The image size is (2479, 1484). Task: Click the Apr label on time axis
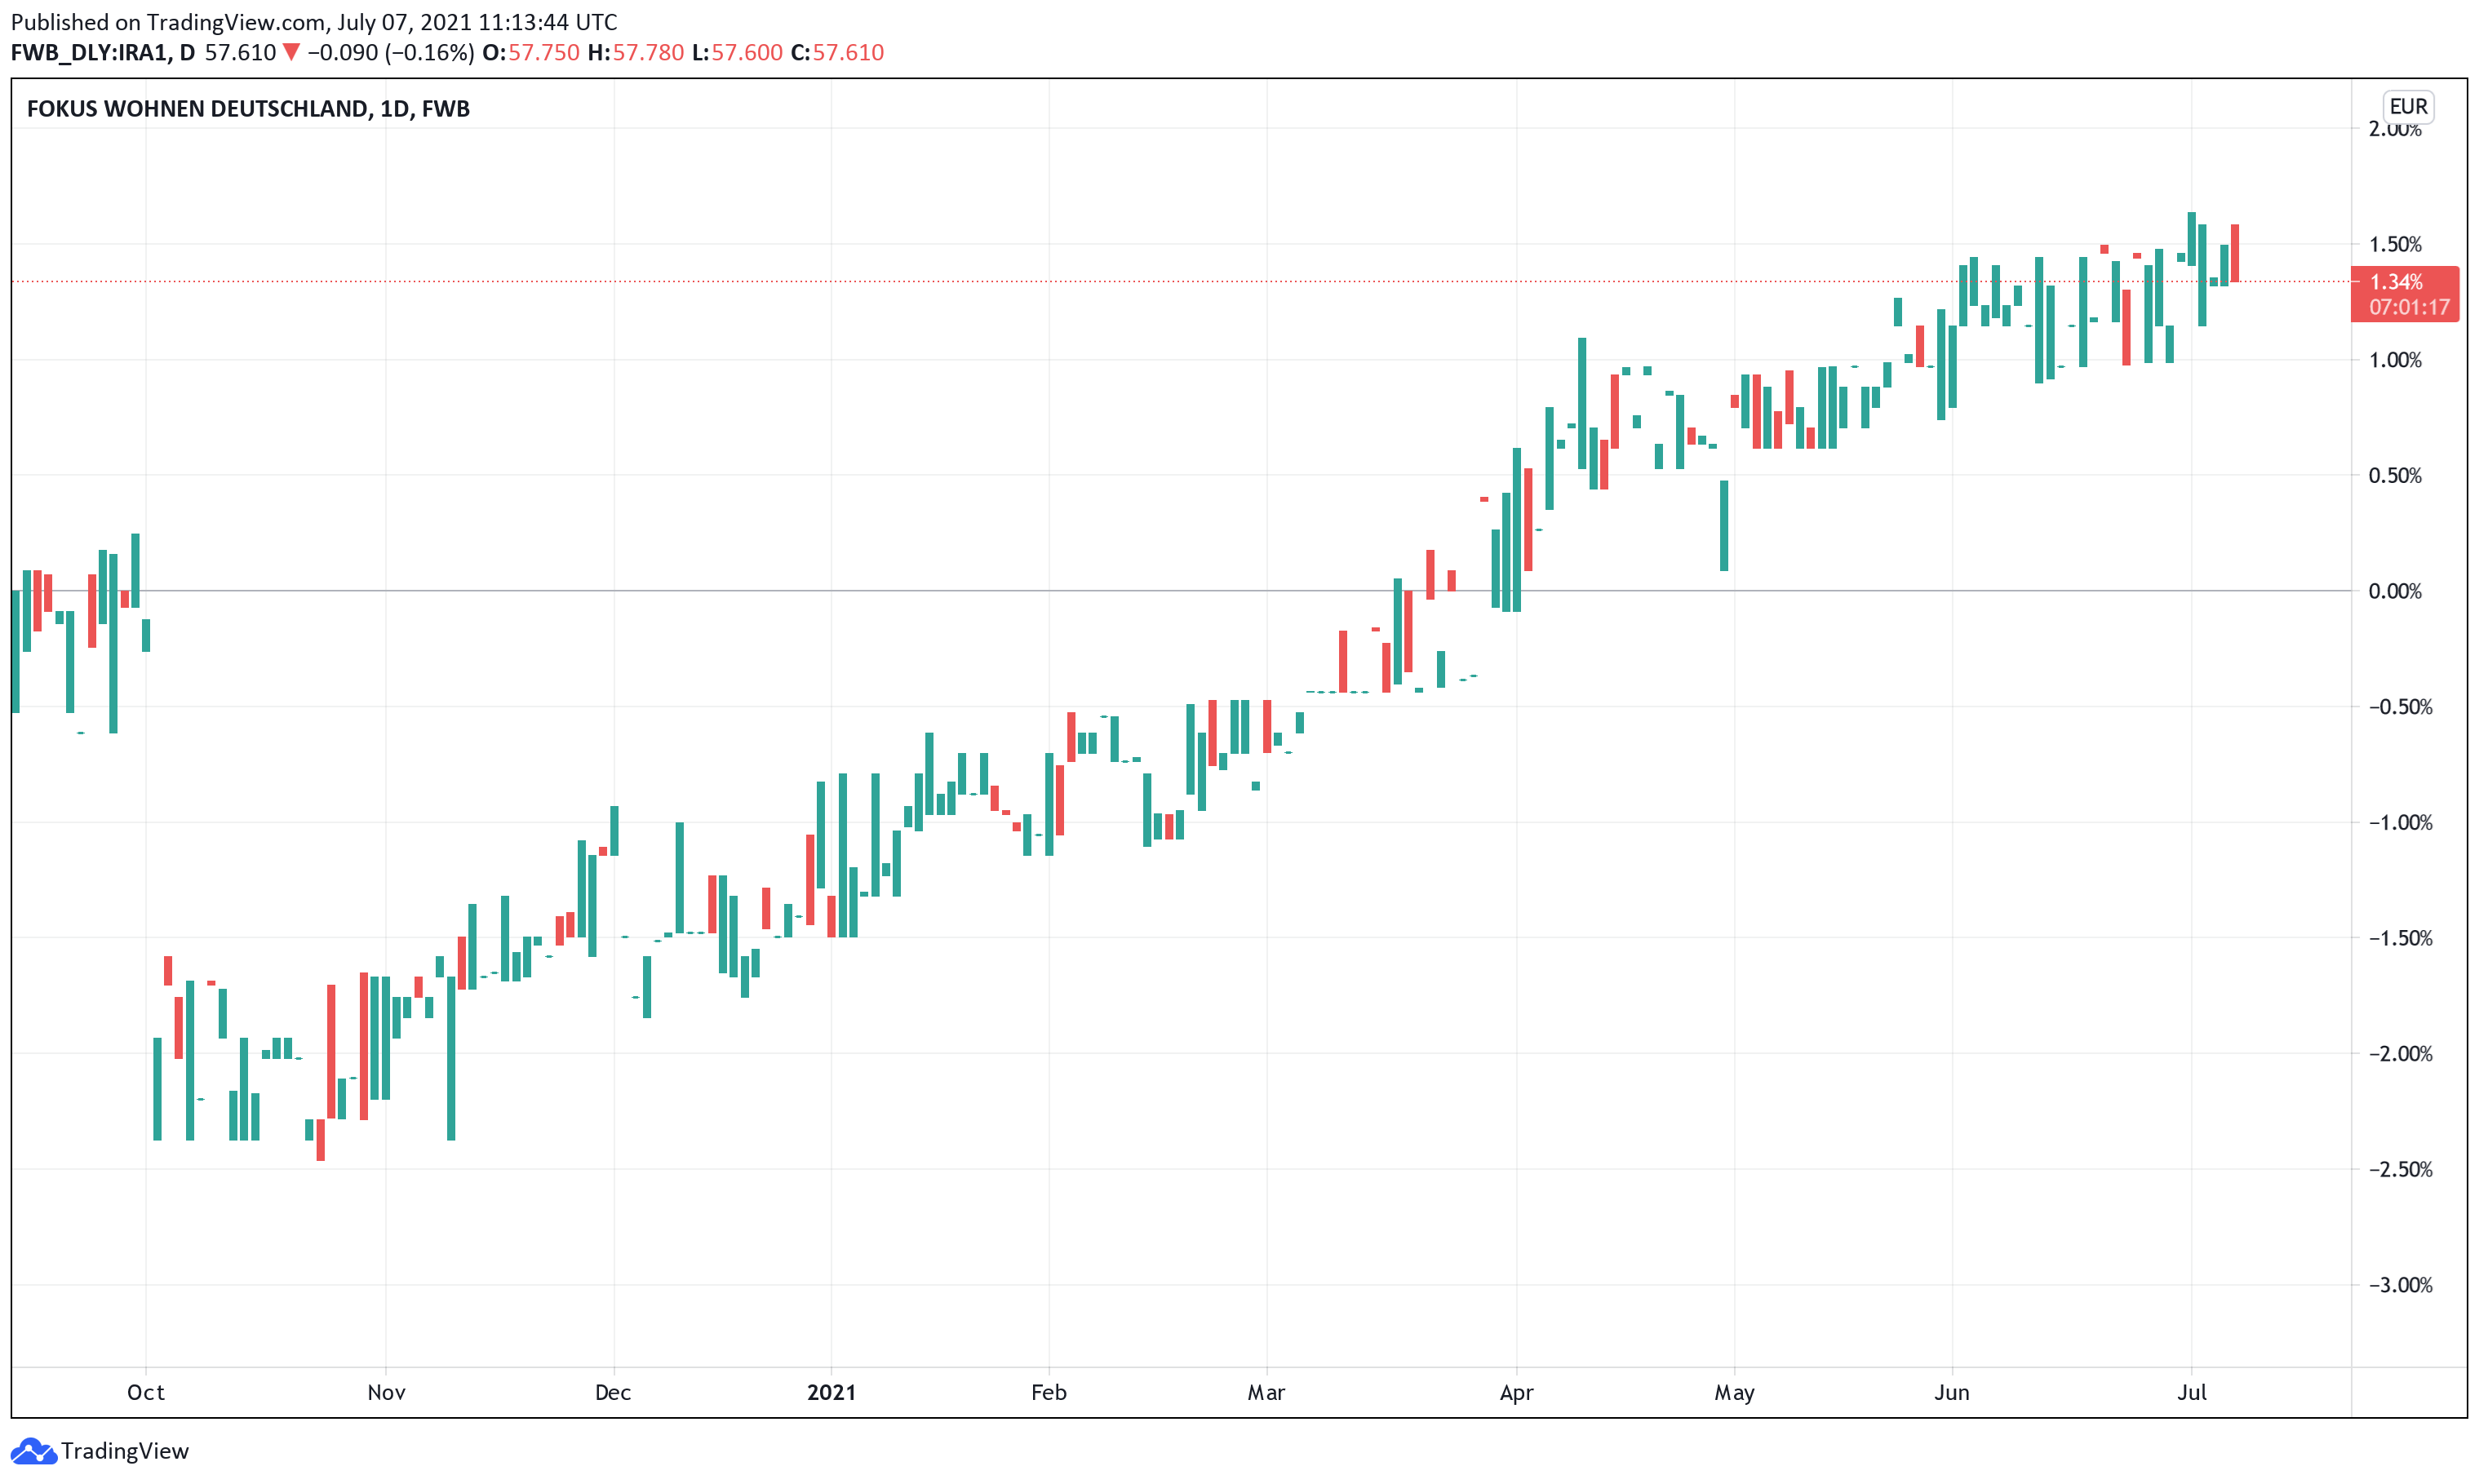click(1516, 1393)
